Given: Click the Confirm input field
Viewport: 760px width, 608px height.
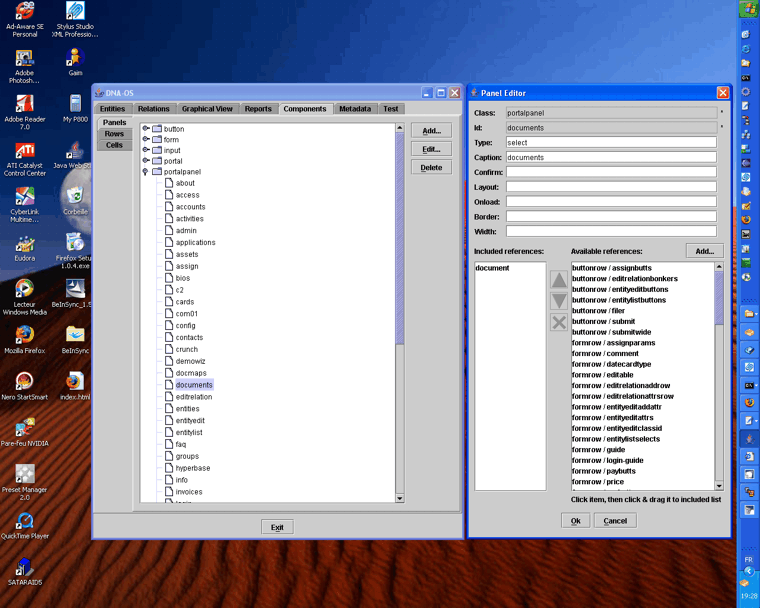Looking at the screenshot, I should [x=611, y=172].
